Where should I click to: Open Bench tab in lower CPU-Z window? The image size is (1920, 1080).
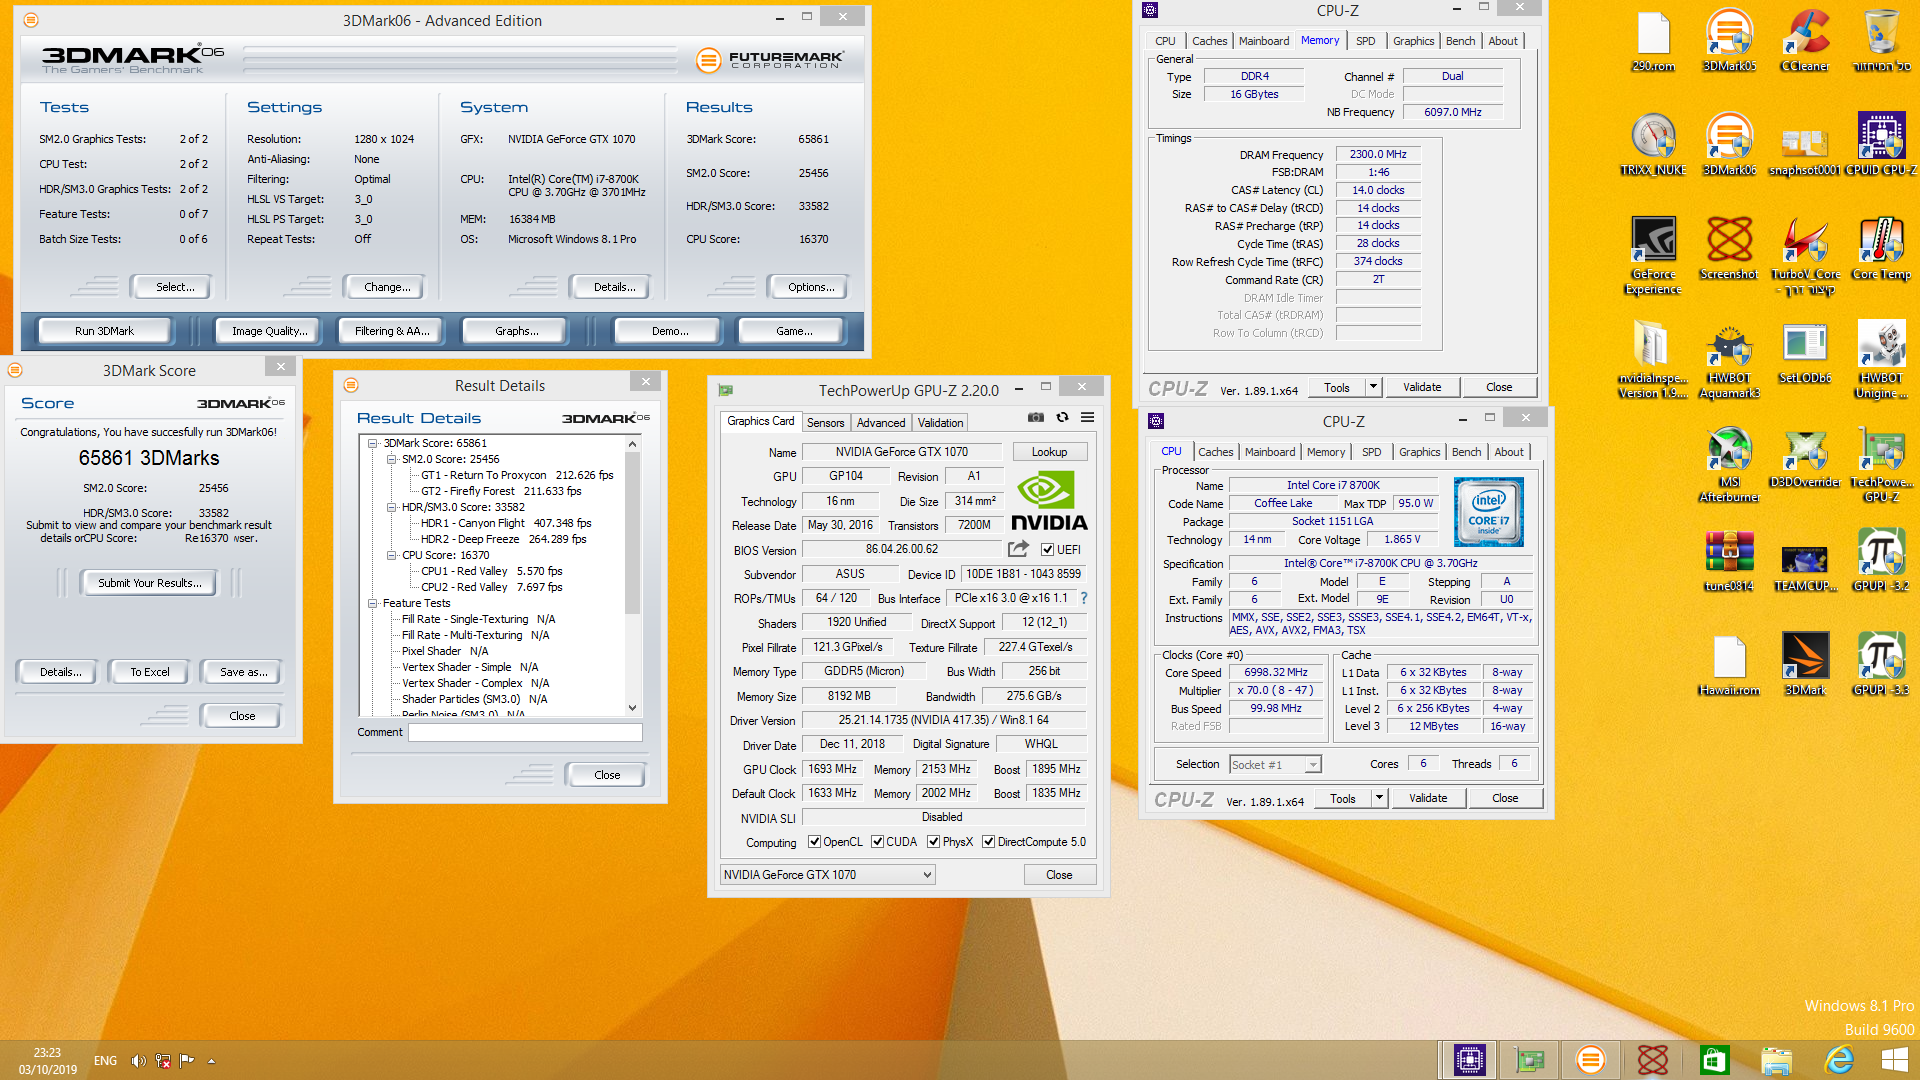pyautogui.click(x=1466, y=452)
